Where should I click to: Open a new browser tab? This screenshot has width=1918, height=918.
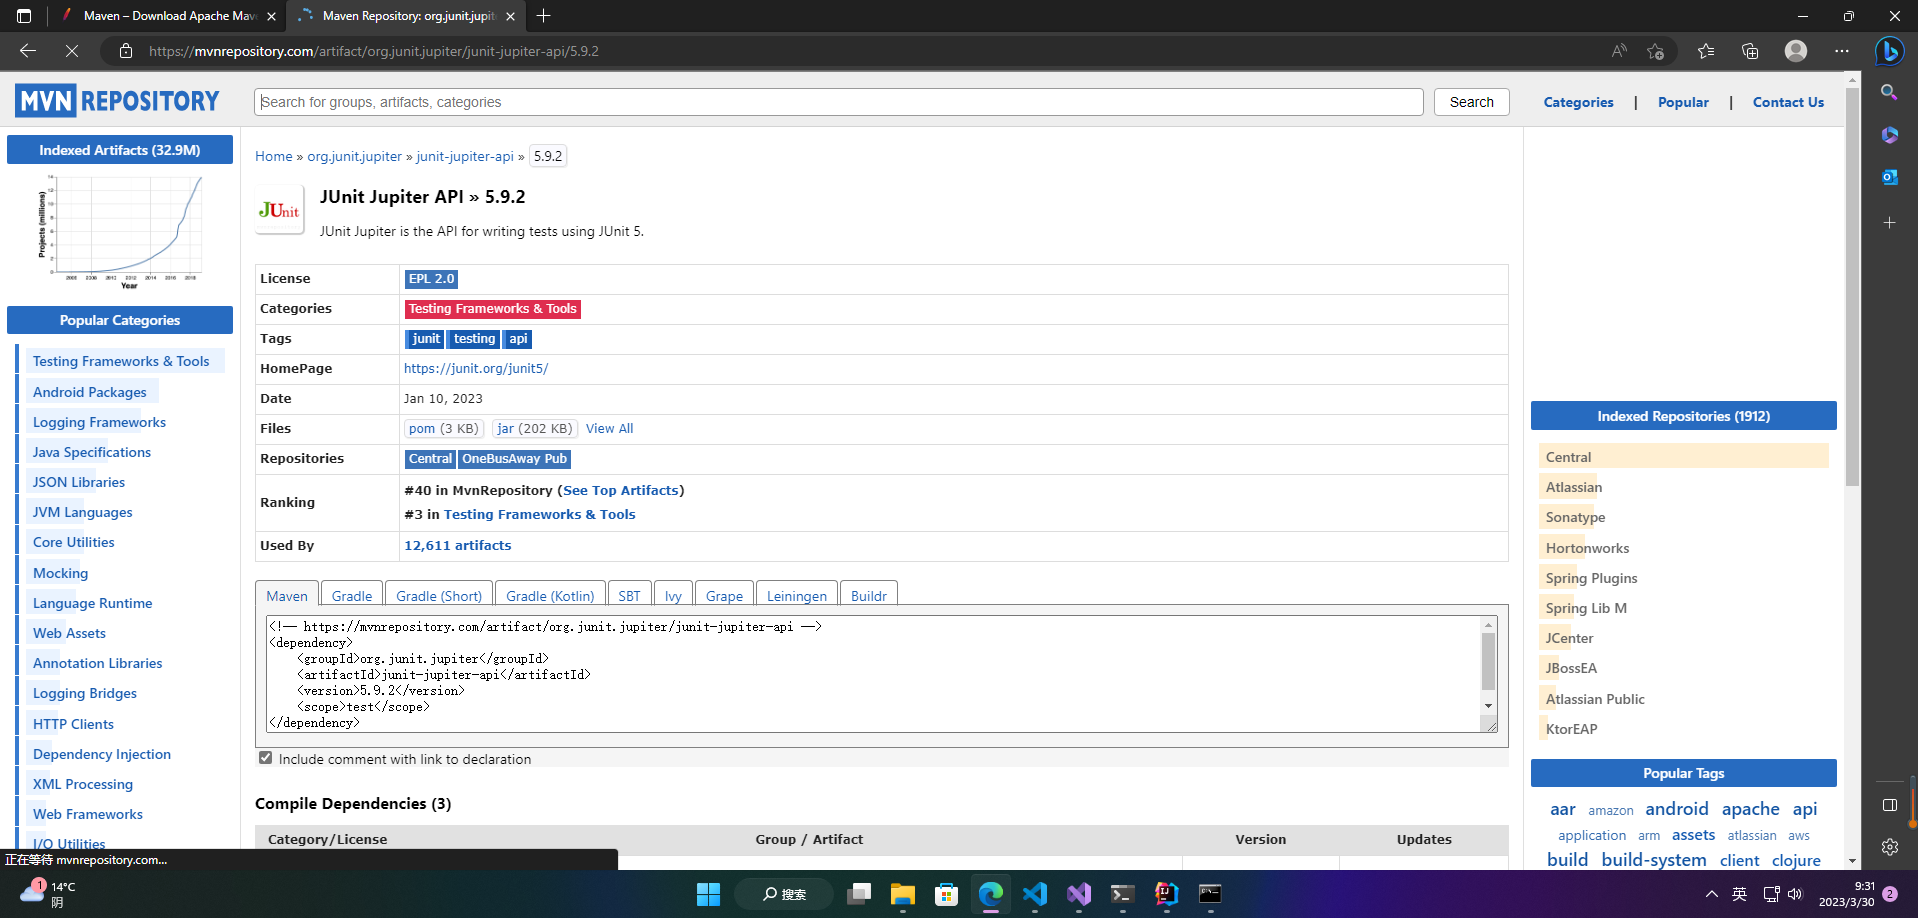coord(543,16)
